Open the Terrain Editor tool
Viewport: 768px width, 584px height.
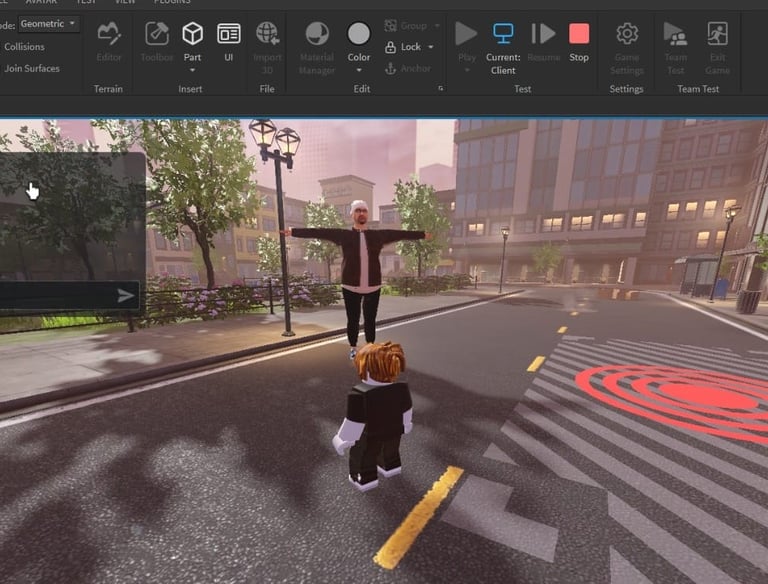pos(109,41)
